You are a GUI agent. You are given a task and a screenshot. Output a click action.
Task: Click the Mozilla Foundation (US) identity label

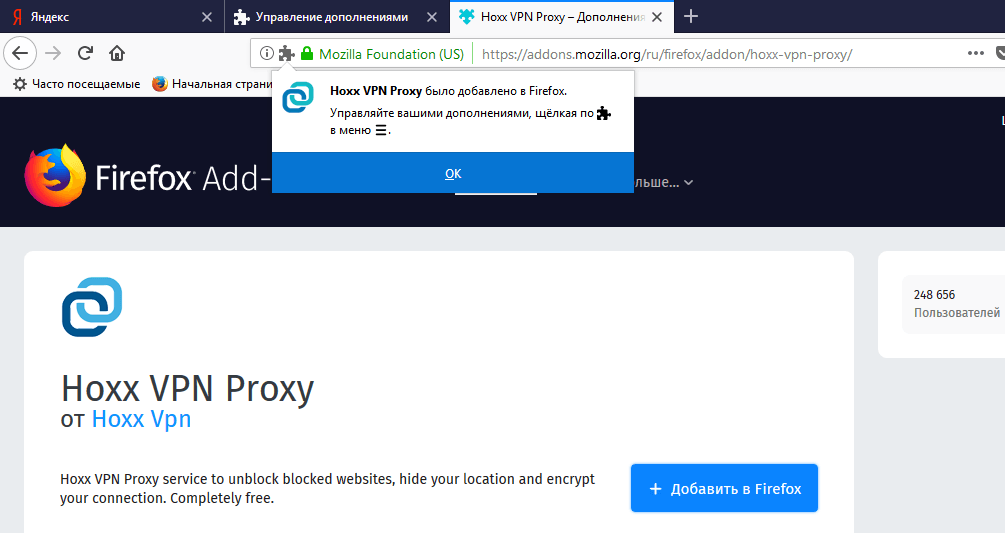tap(392, 54)
